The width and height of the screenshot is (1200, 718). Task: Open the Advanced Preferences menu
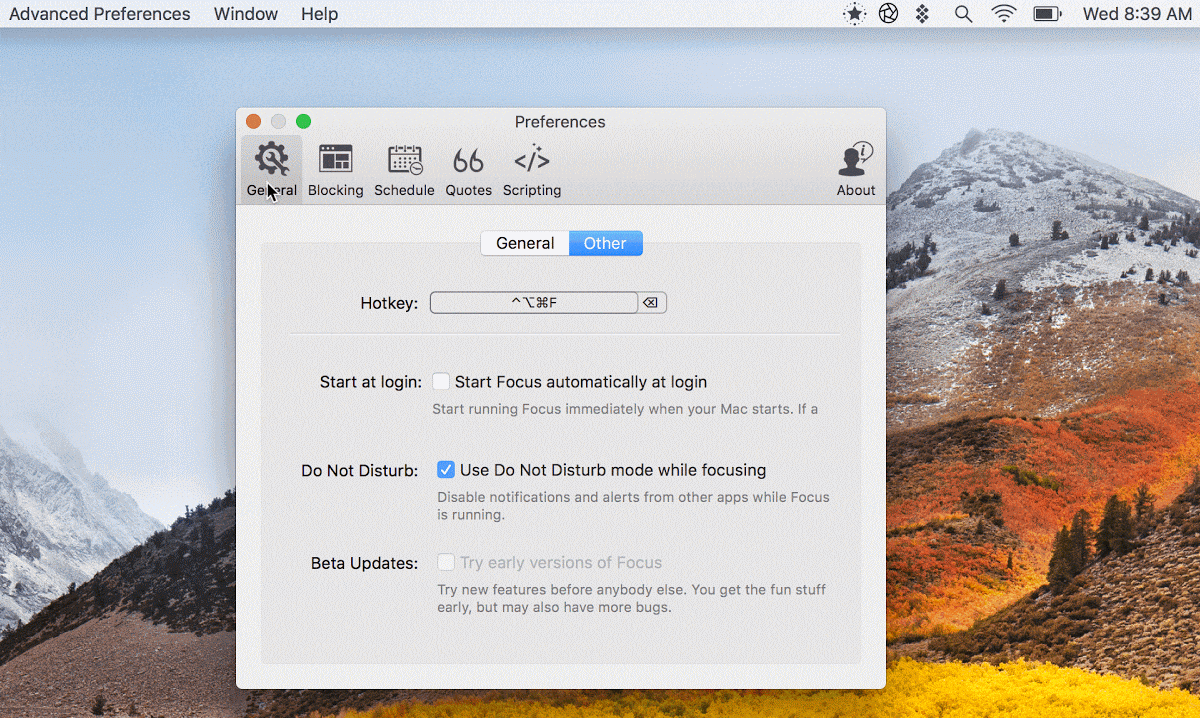(x=99, y=14)
